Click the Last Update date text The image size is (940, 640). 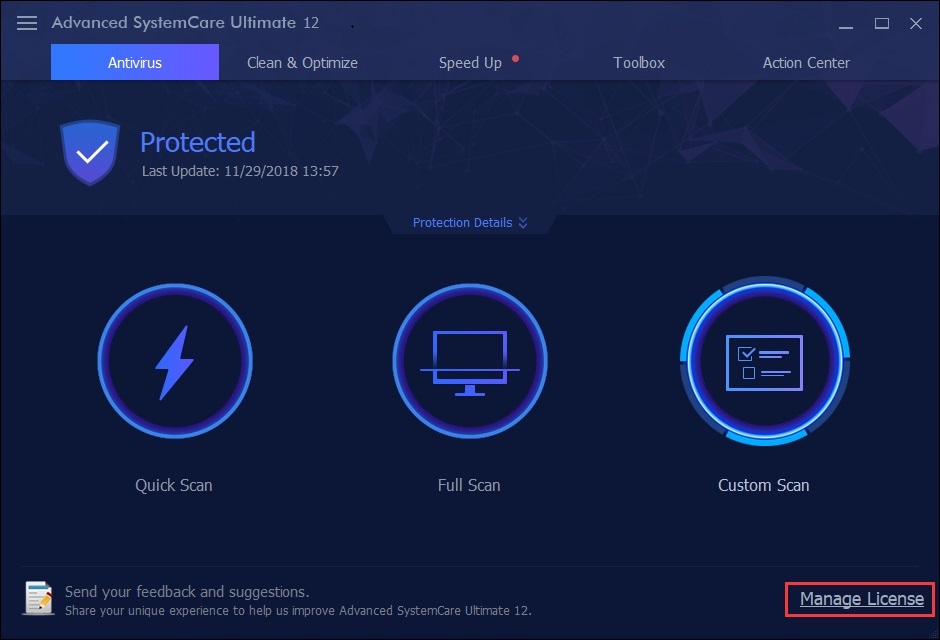click(240, 171)
